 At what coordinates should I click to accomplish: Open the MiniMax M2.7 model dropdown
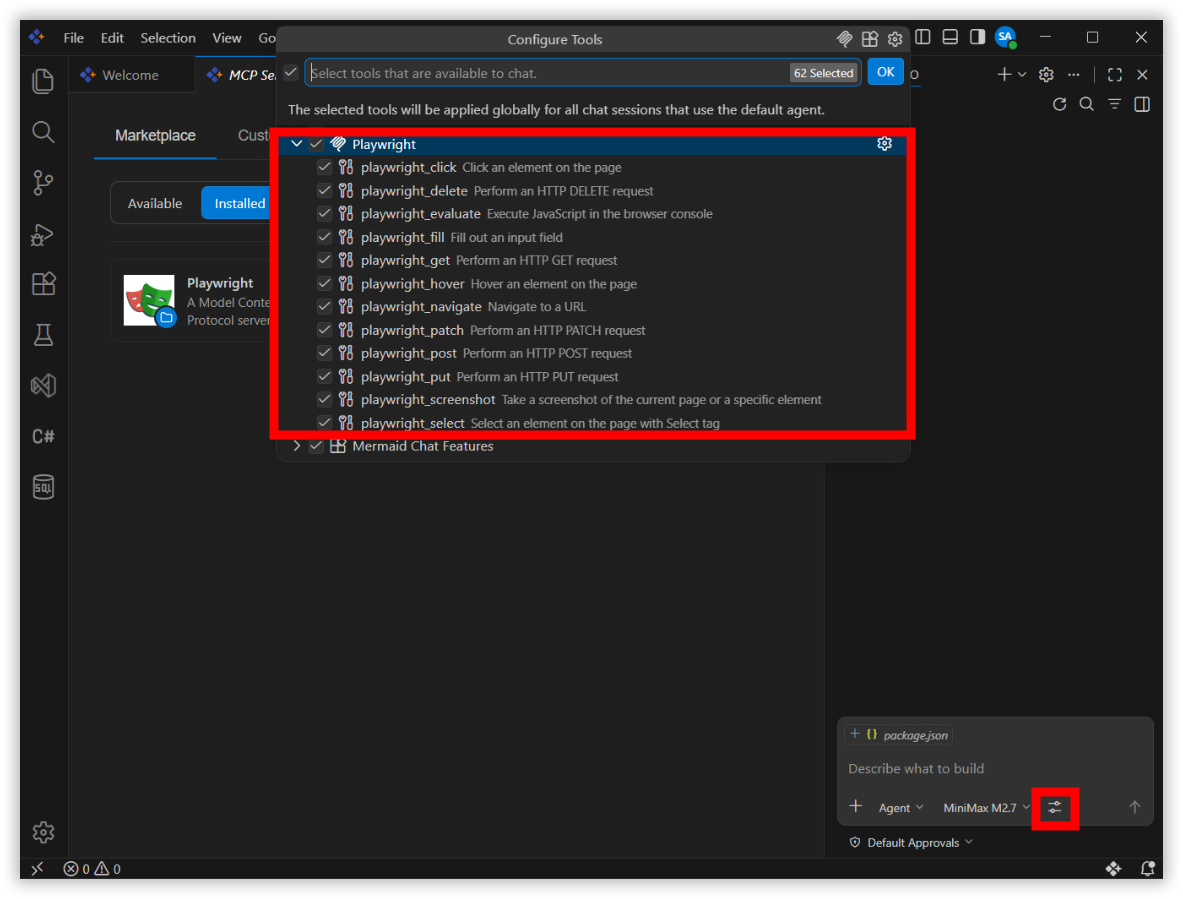[986, 808]
